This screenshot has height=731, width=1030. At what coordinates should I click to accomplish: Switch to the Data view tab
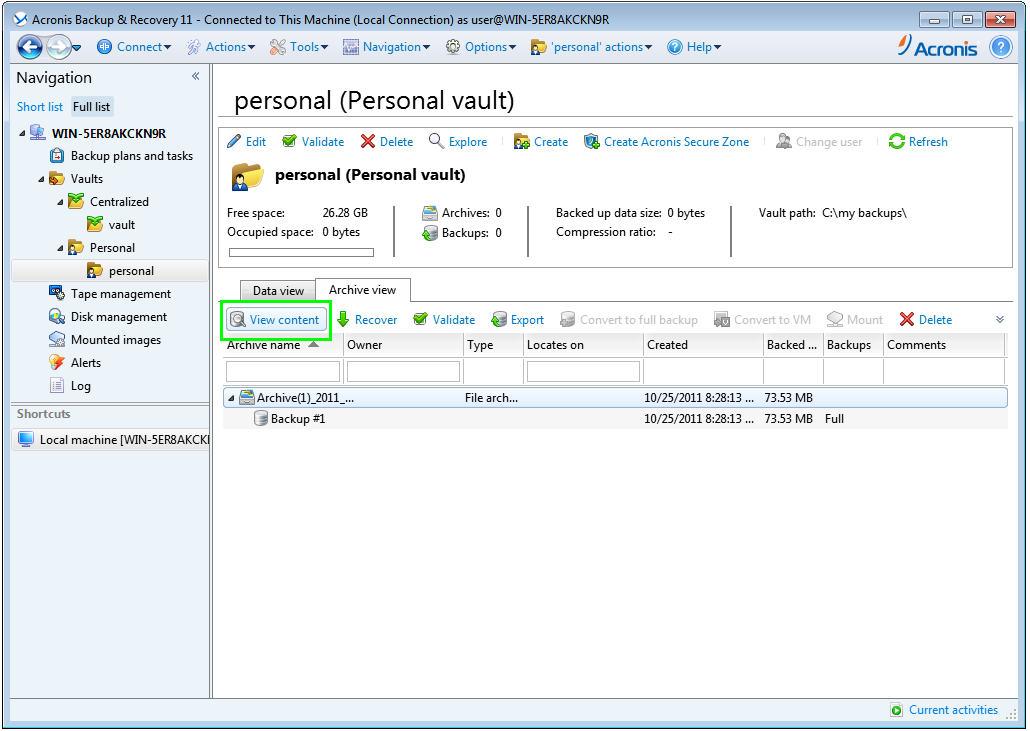click(x=278, y=290)
